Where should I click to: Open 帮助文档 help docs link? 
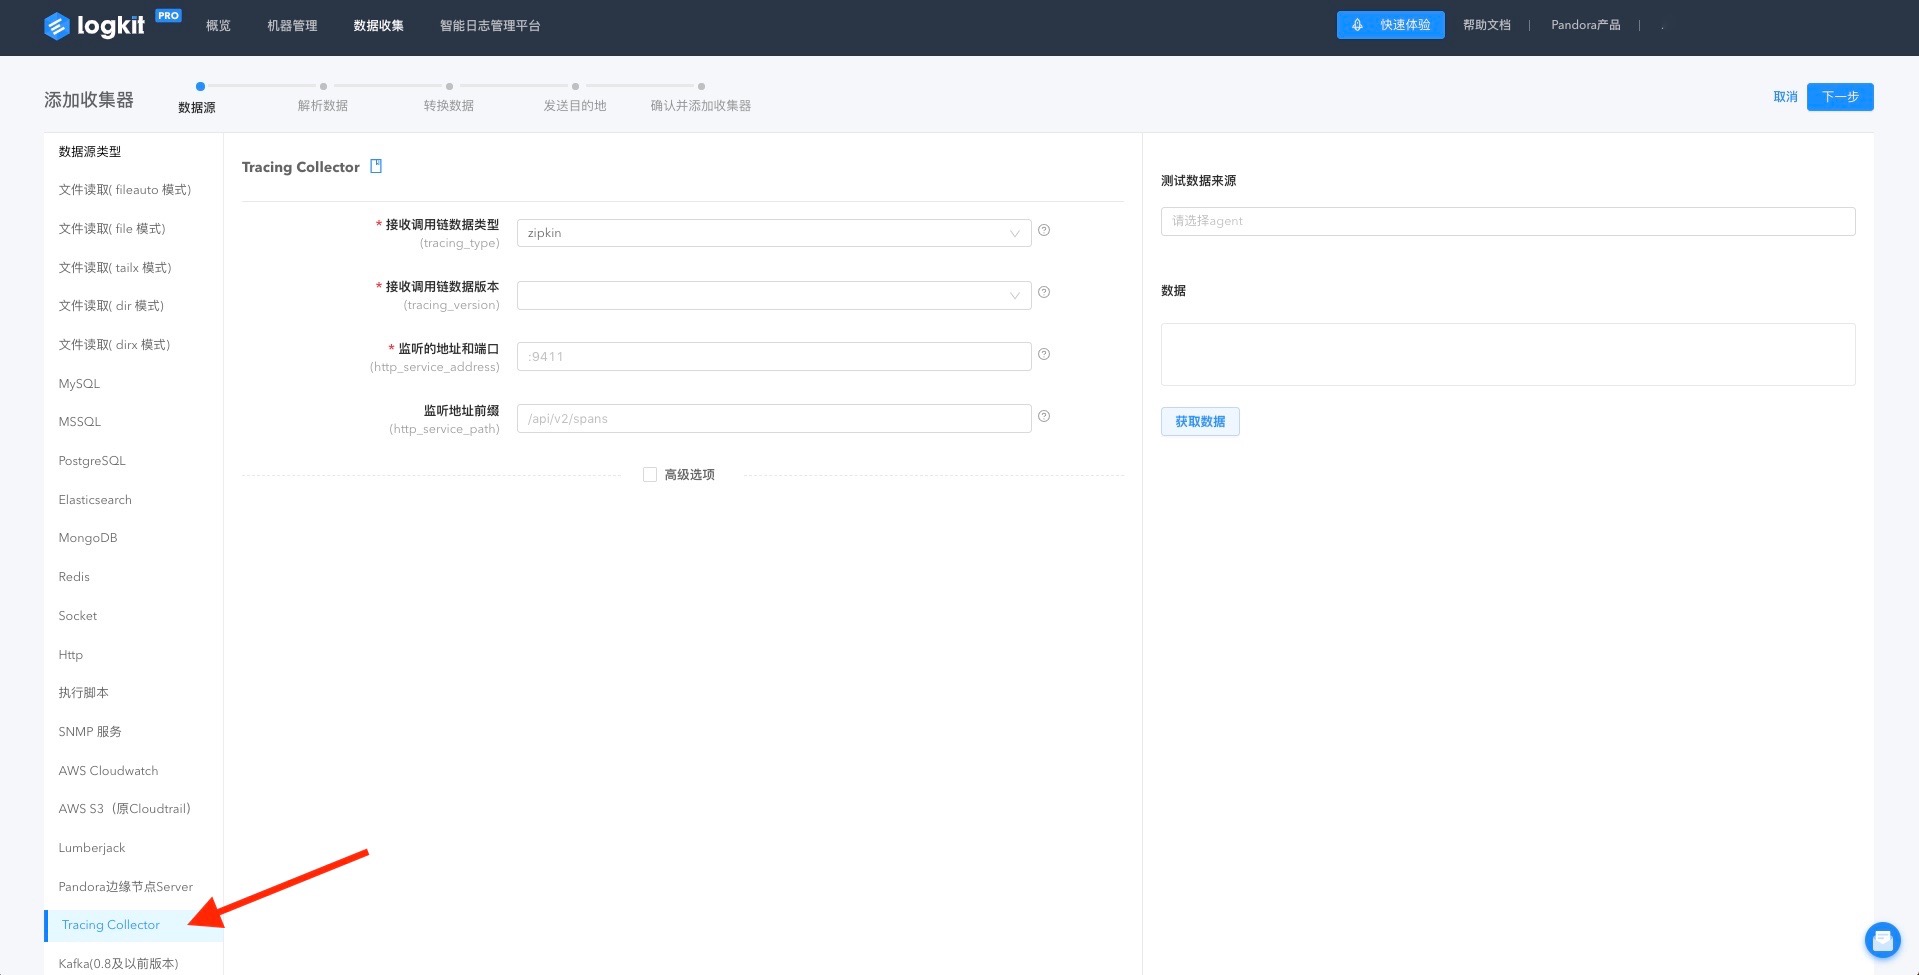point(1487,25)
